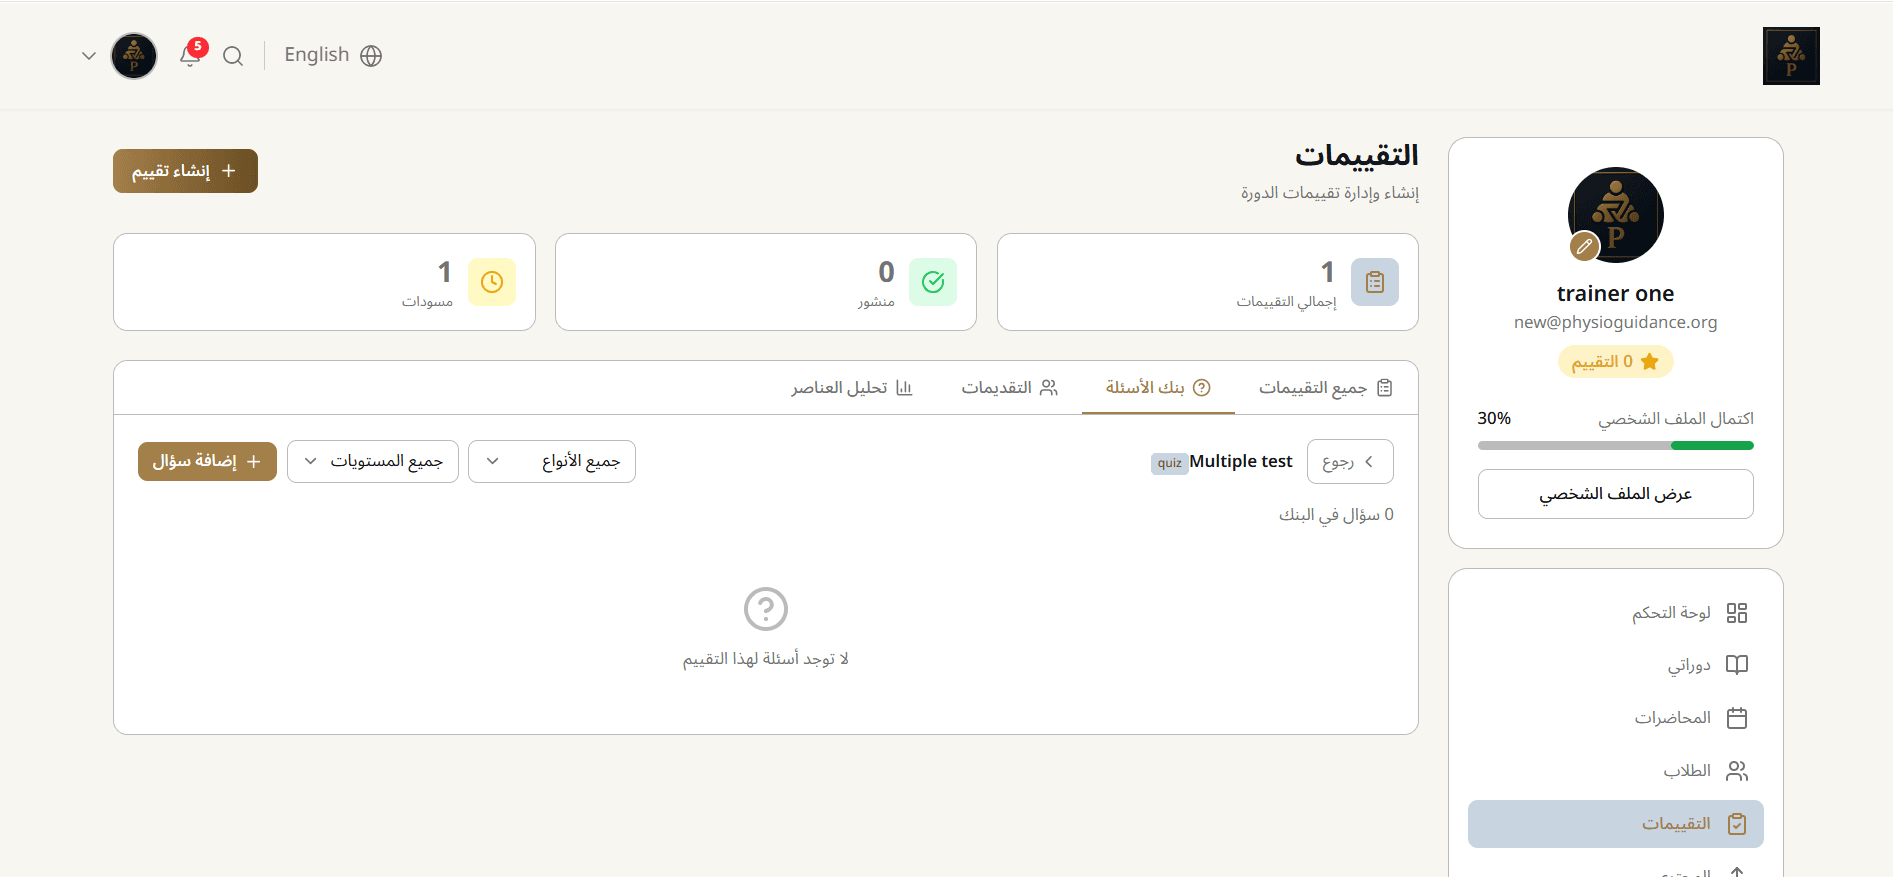
Task: Click the calendar icon for المحاضرات
Action: click(1737, 718)
